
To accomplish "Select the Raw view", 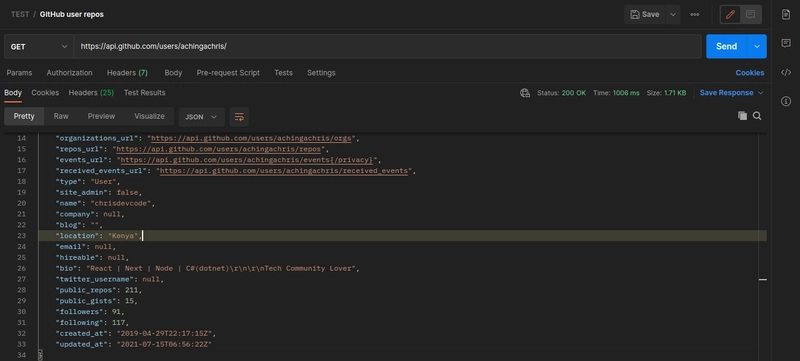I will [x=61, y=116].
